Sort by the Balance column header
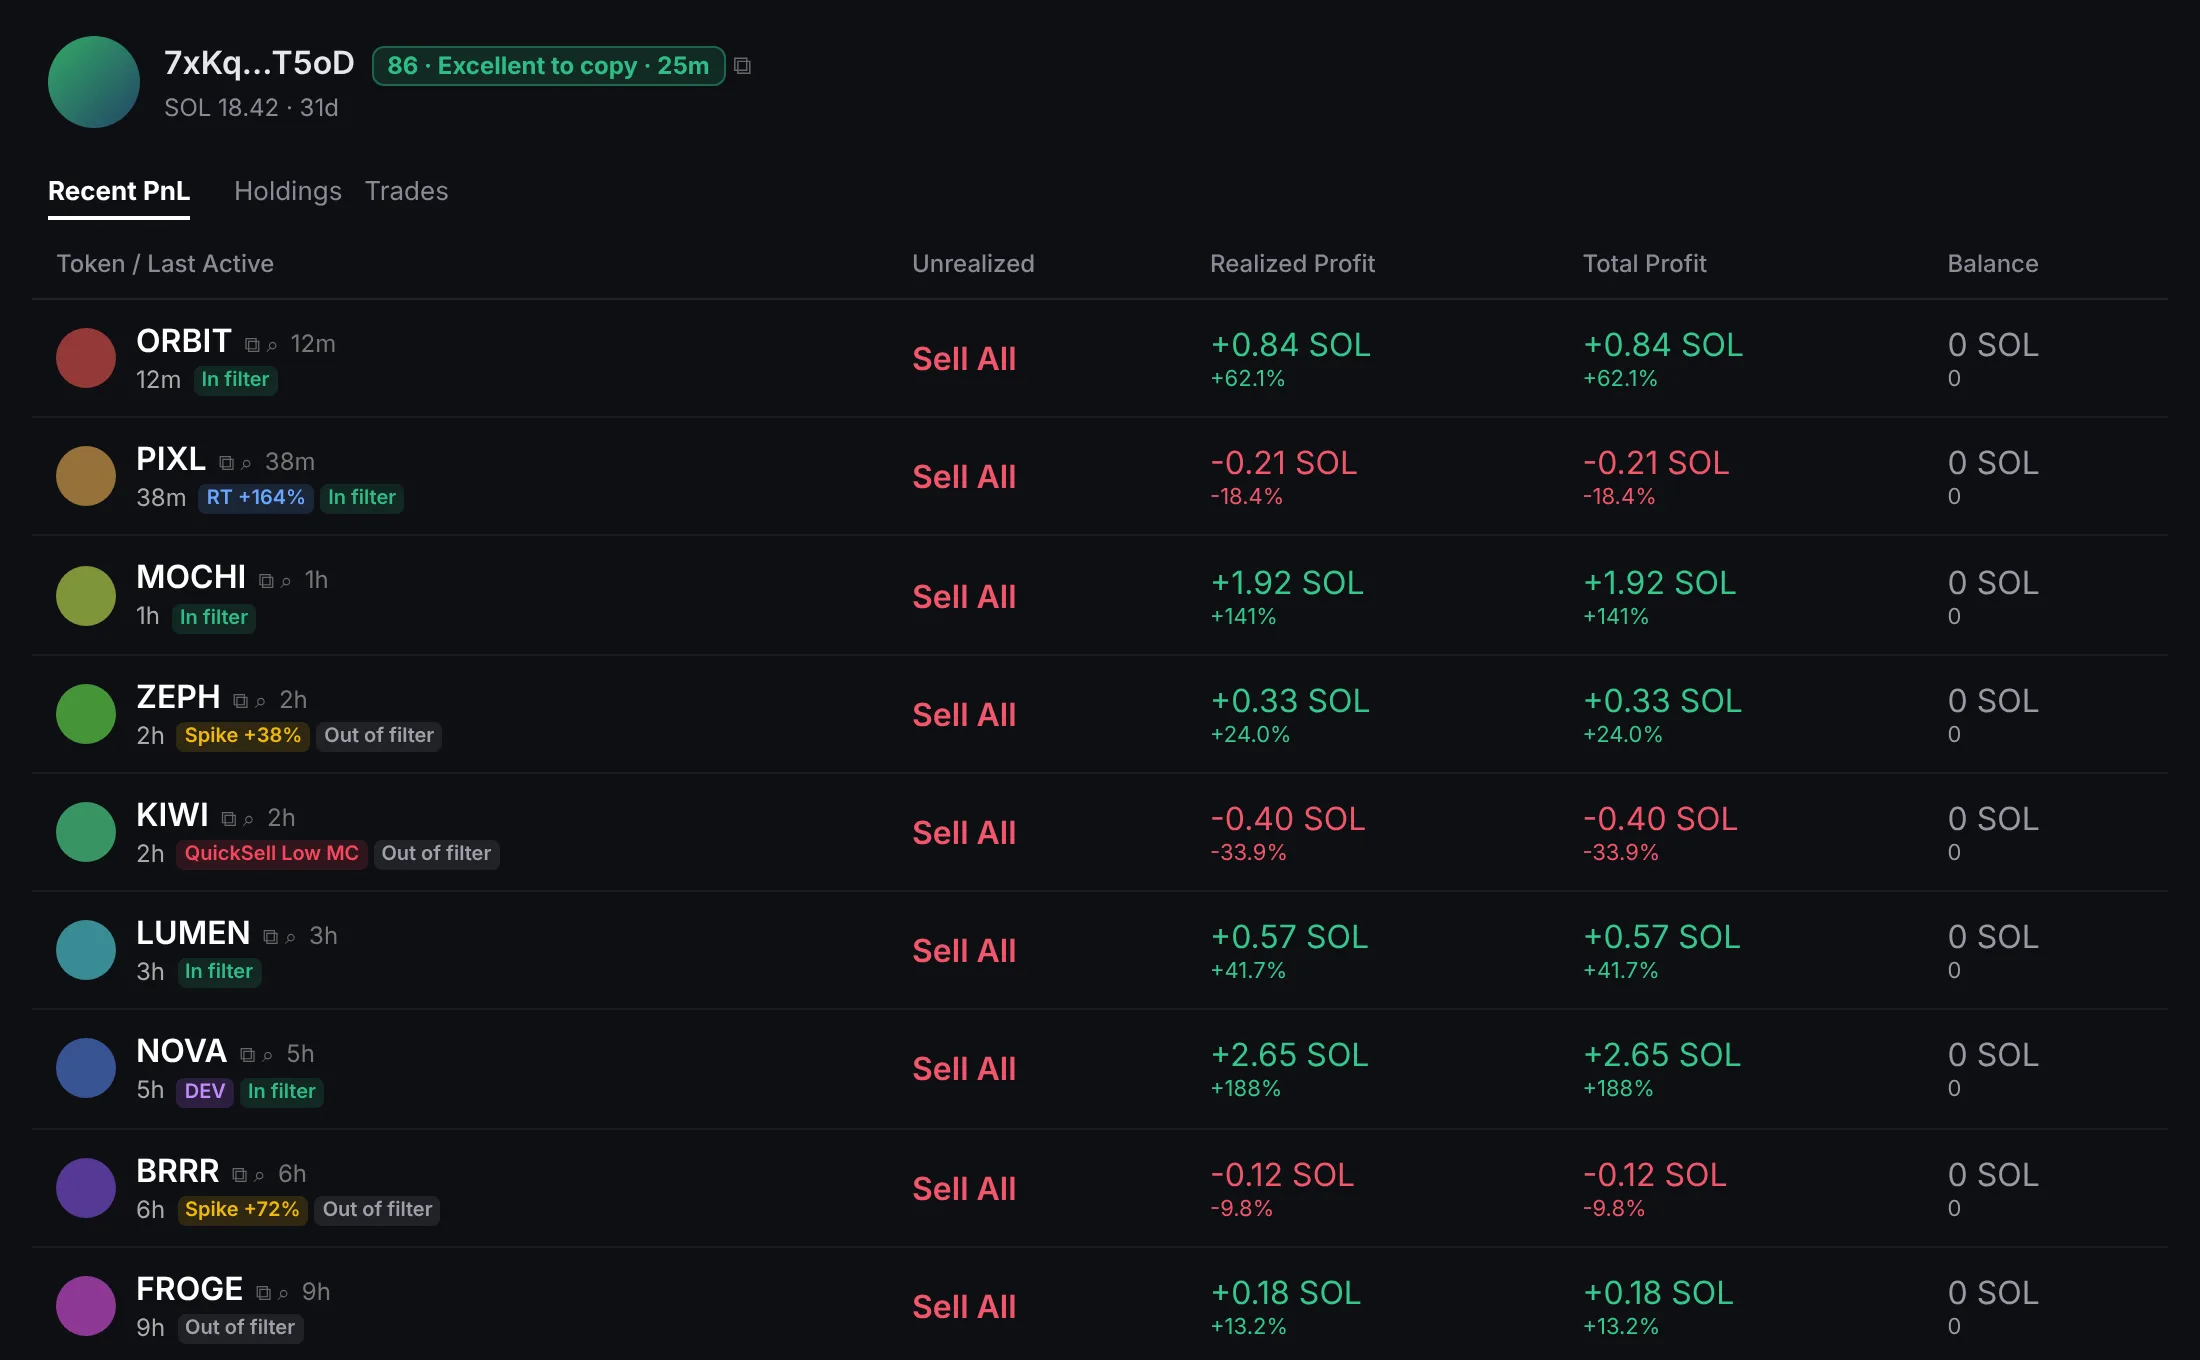 [1992, 264]
